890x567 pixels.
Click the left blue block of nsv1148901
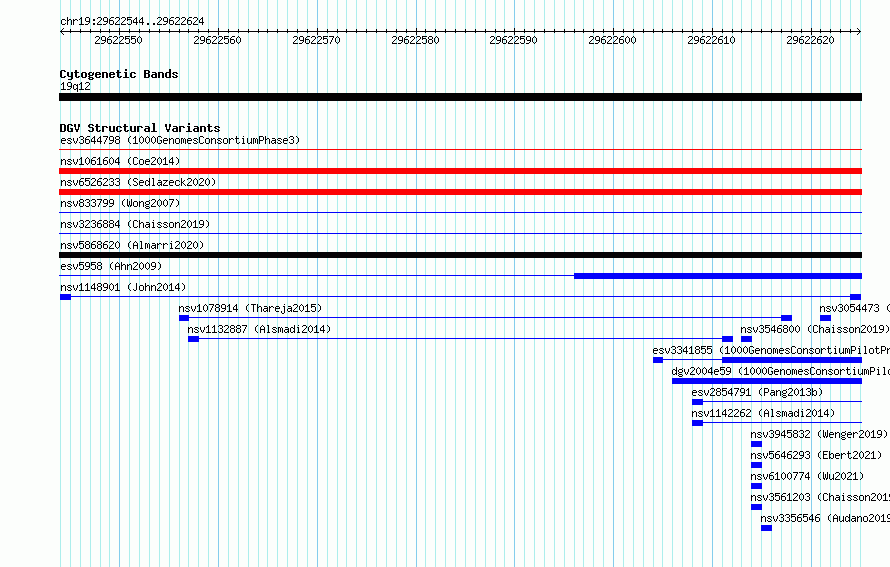[x=65, y=297]
